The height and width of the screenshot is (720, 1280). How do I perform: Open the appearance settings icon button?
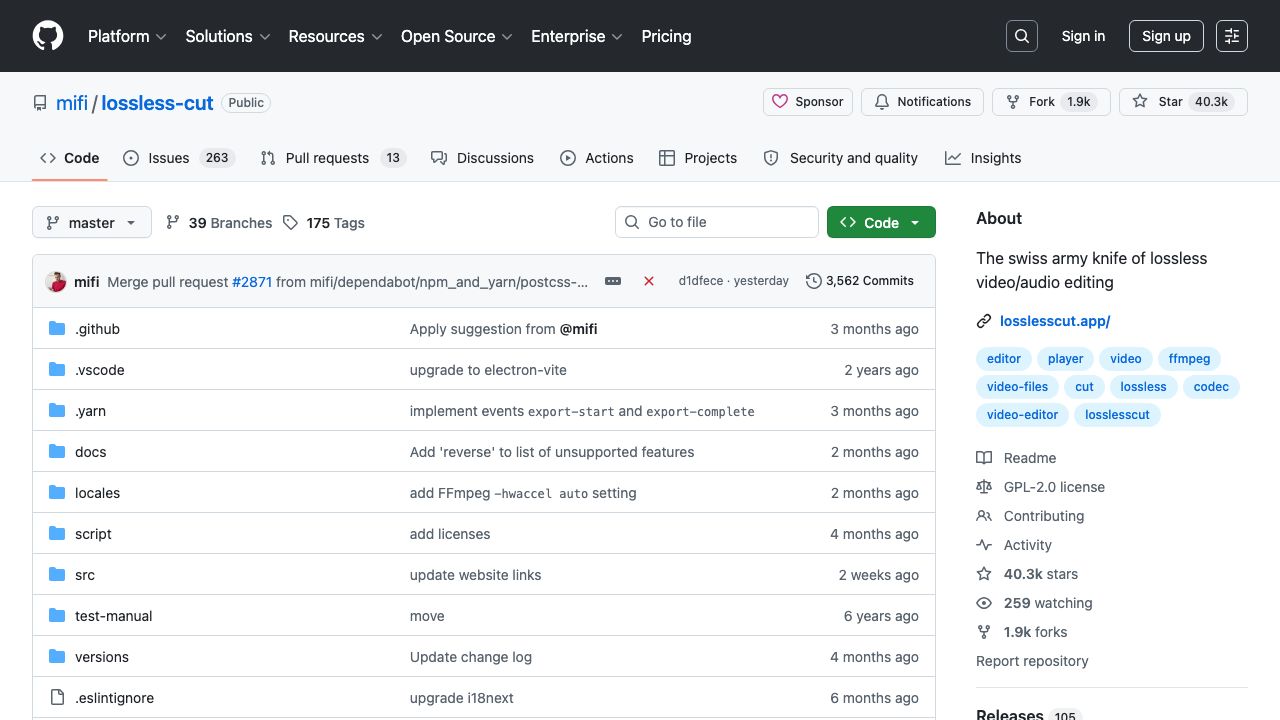1232,36
